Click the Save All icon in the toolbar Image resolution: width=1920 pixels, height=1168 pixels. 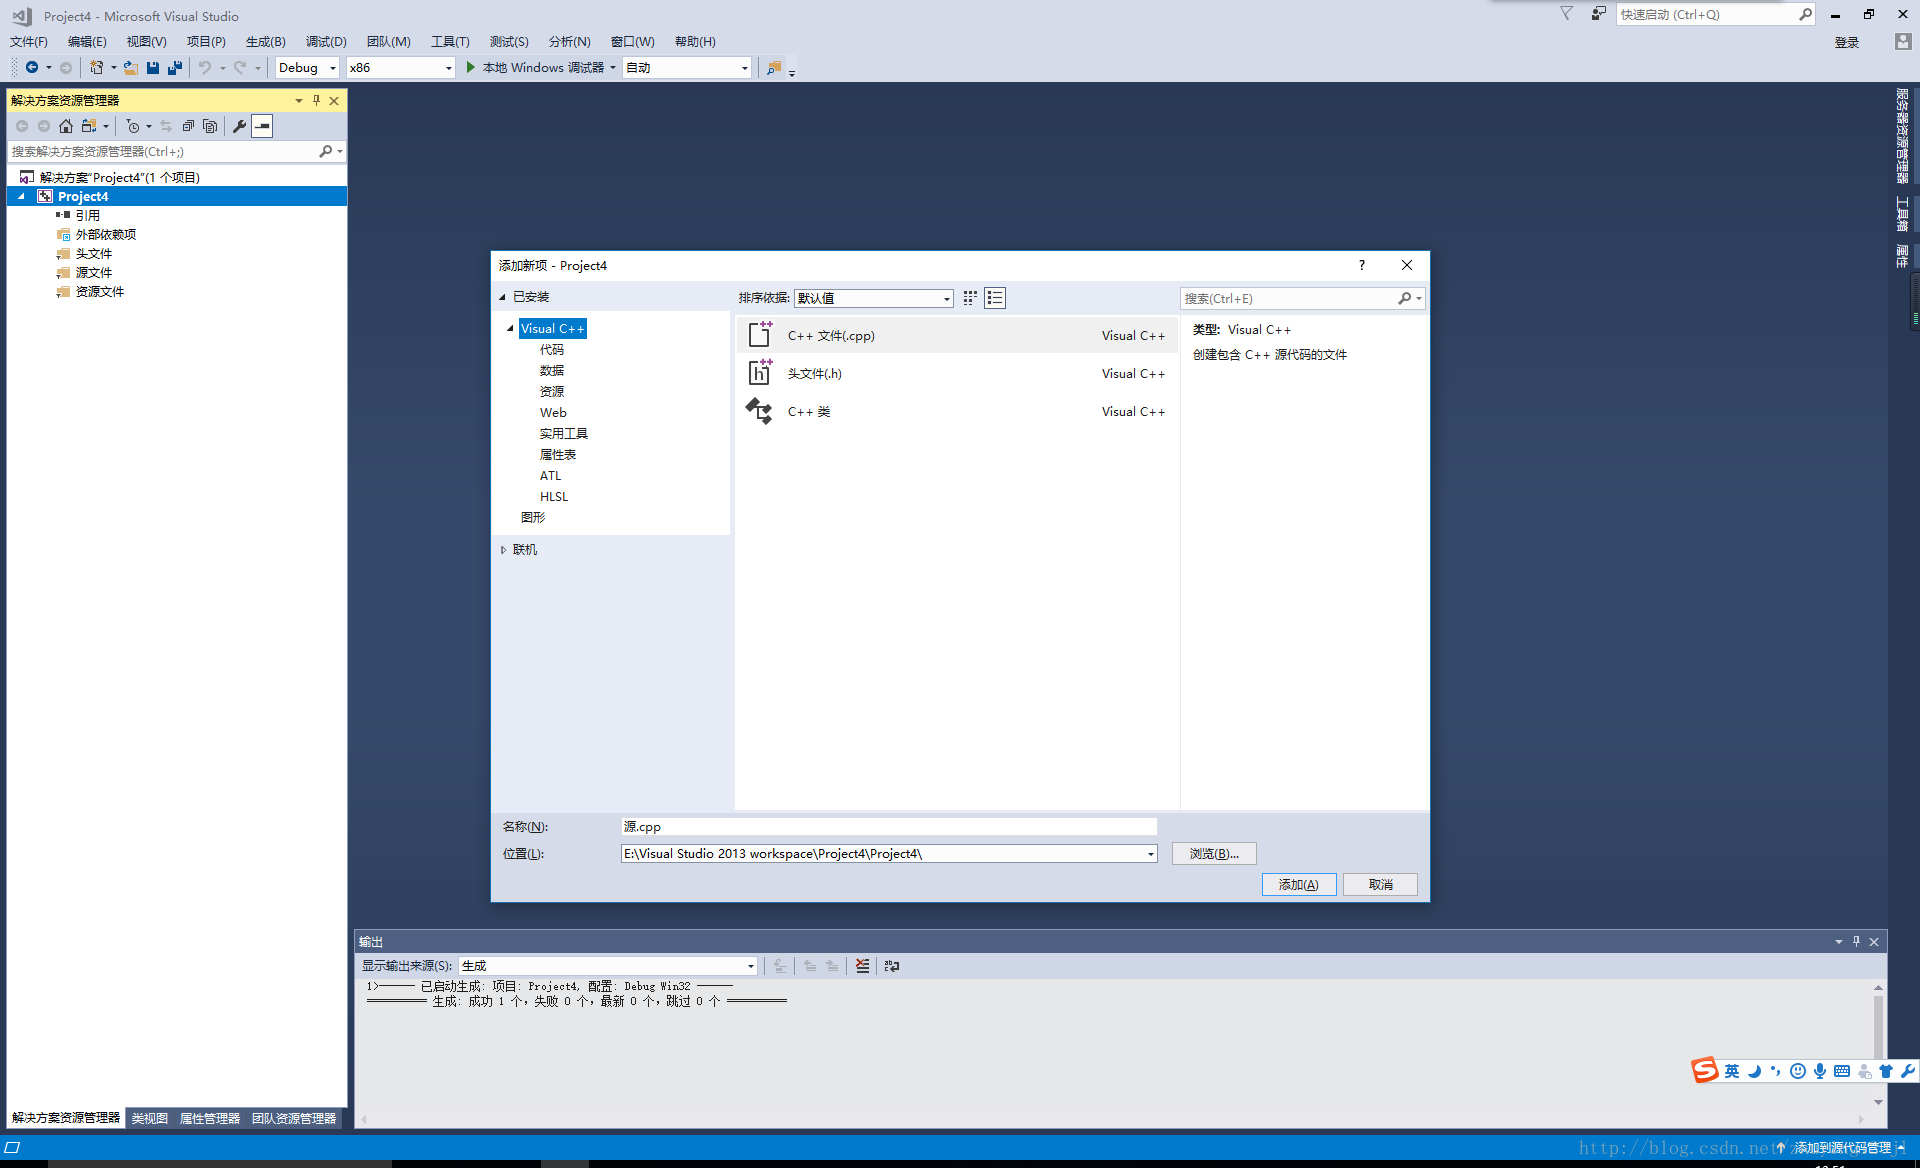tap(175, 68)
